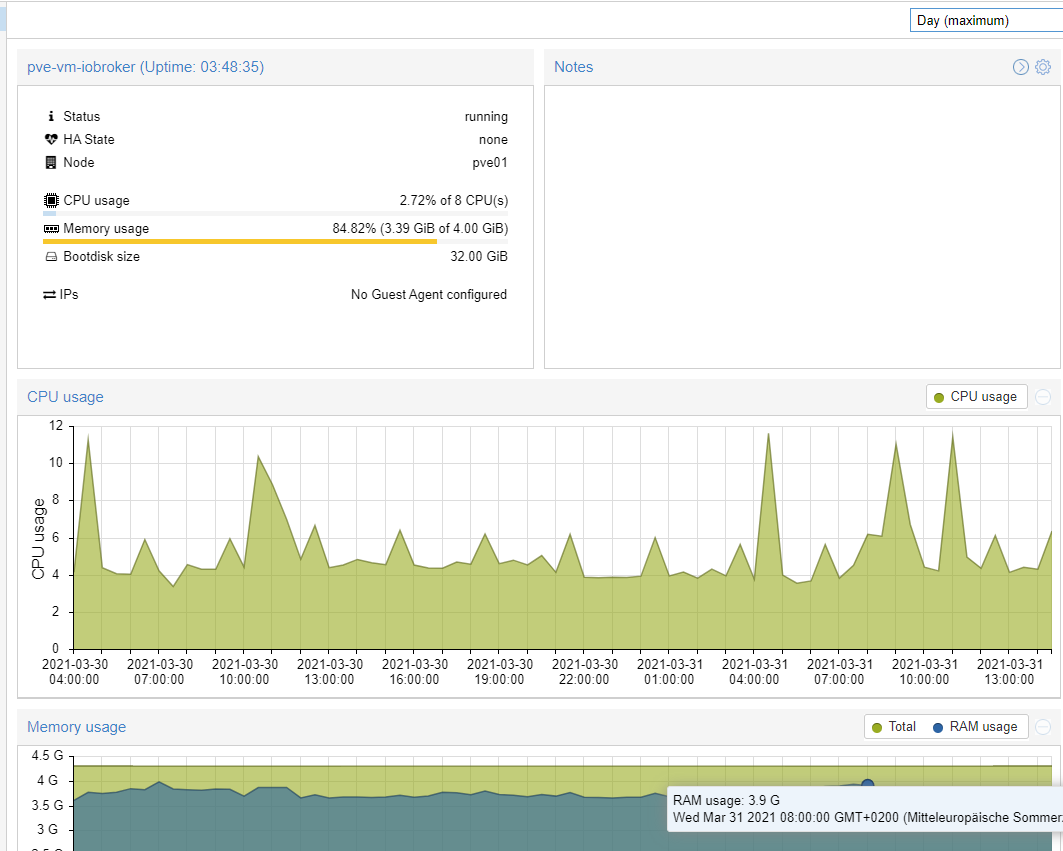
Task: Click the Memory usage RAM icon
Action: [51, 229]
